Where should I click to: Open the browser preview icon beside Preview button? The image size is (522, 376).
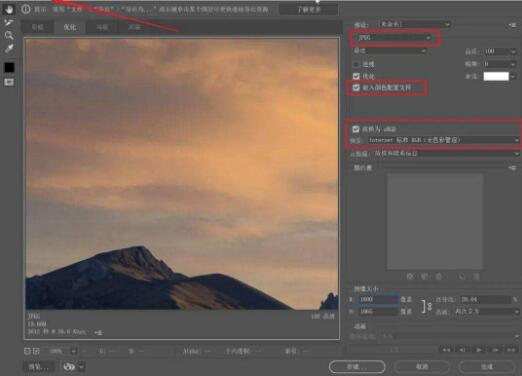coord(69,367)
